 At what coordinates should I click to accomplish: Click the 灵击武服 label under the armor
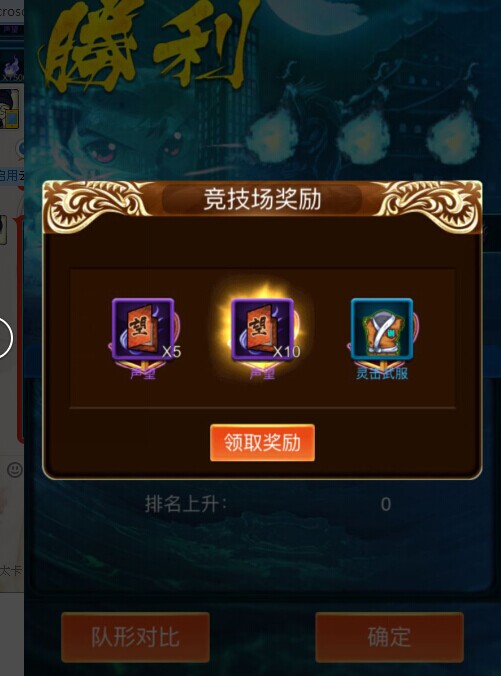click(382, 373)
